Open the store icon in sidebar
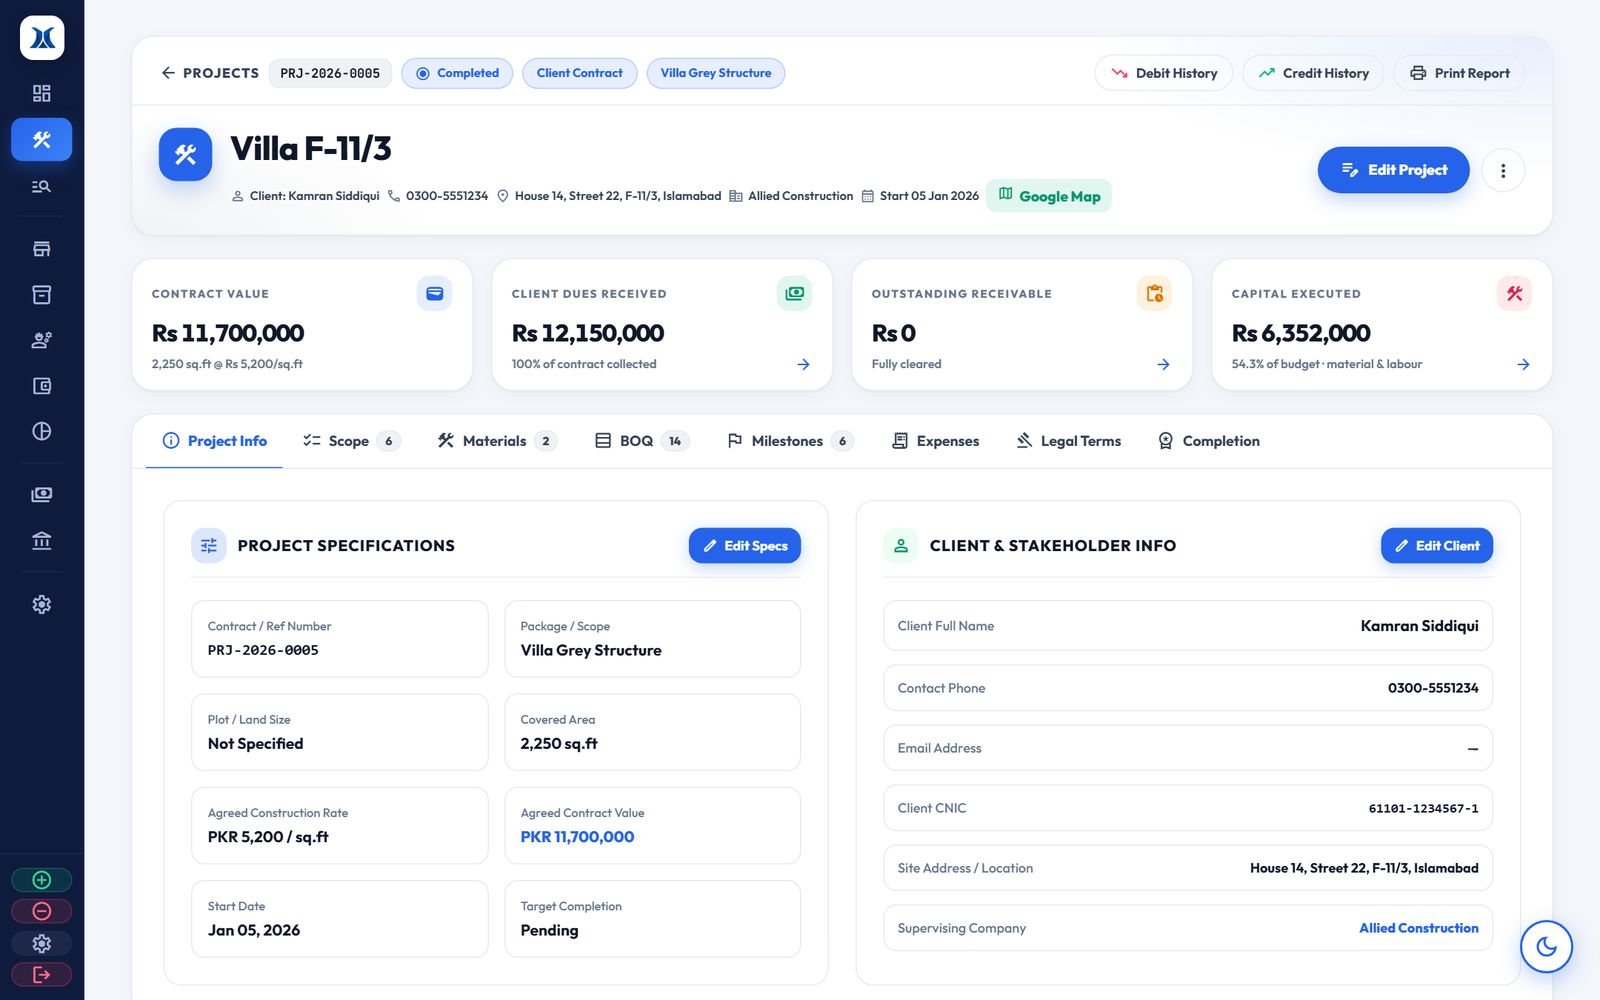 pyautogui.click(x=41, y=249)
